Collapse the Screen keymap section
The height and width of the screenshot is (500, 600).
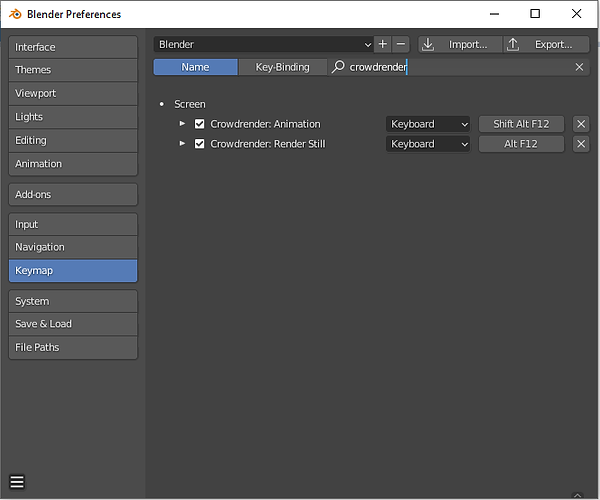pyautogui.click(x=162, y=104)
